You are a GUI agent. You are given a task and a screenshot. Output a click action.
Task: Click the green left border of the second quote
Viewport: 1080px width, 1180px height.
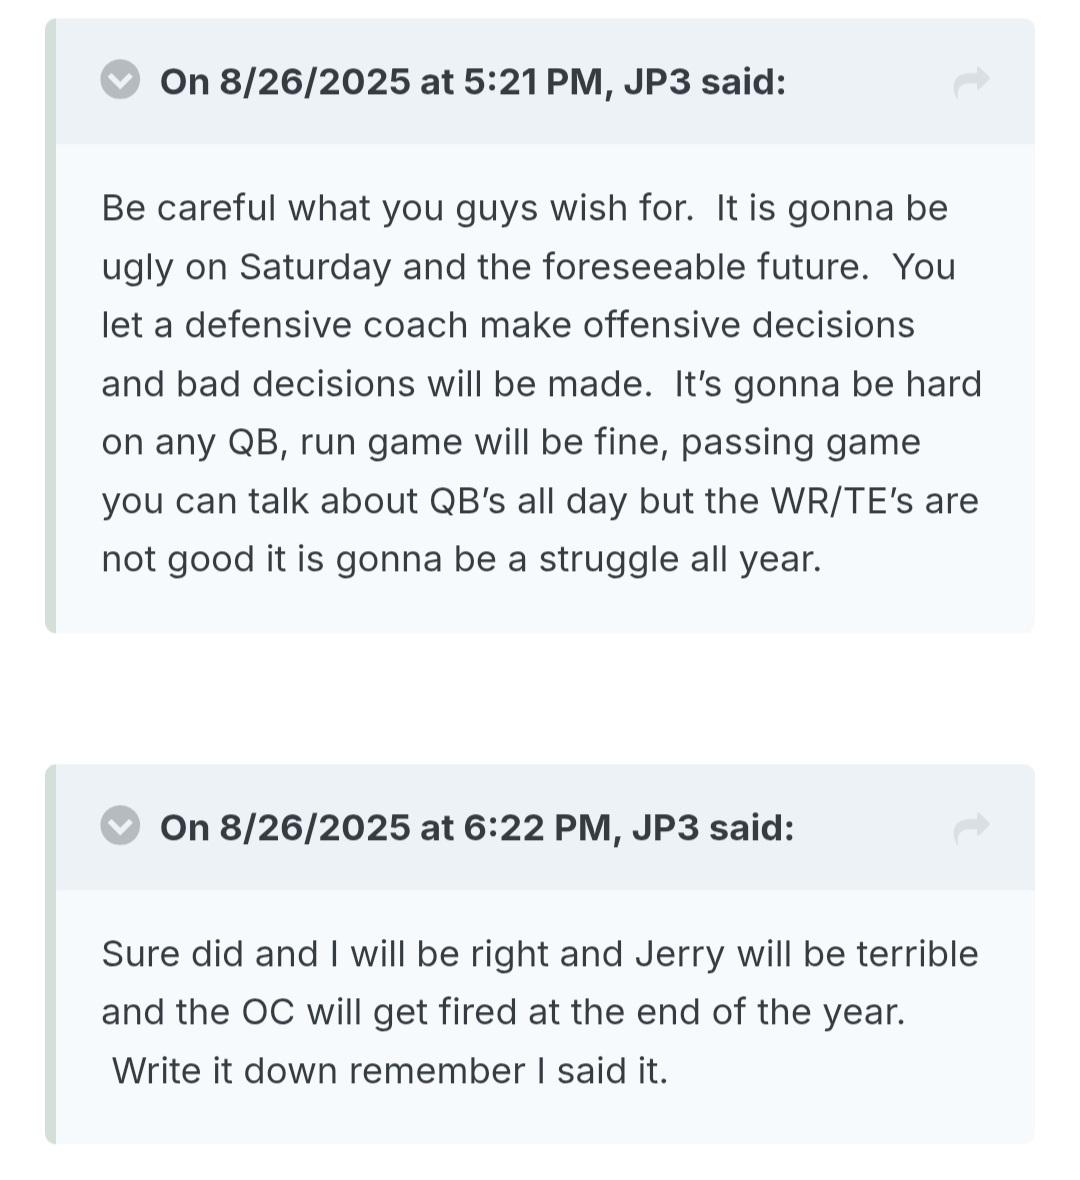(50, 954)
